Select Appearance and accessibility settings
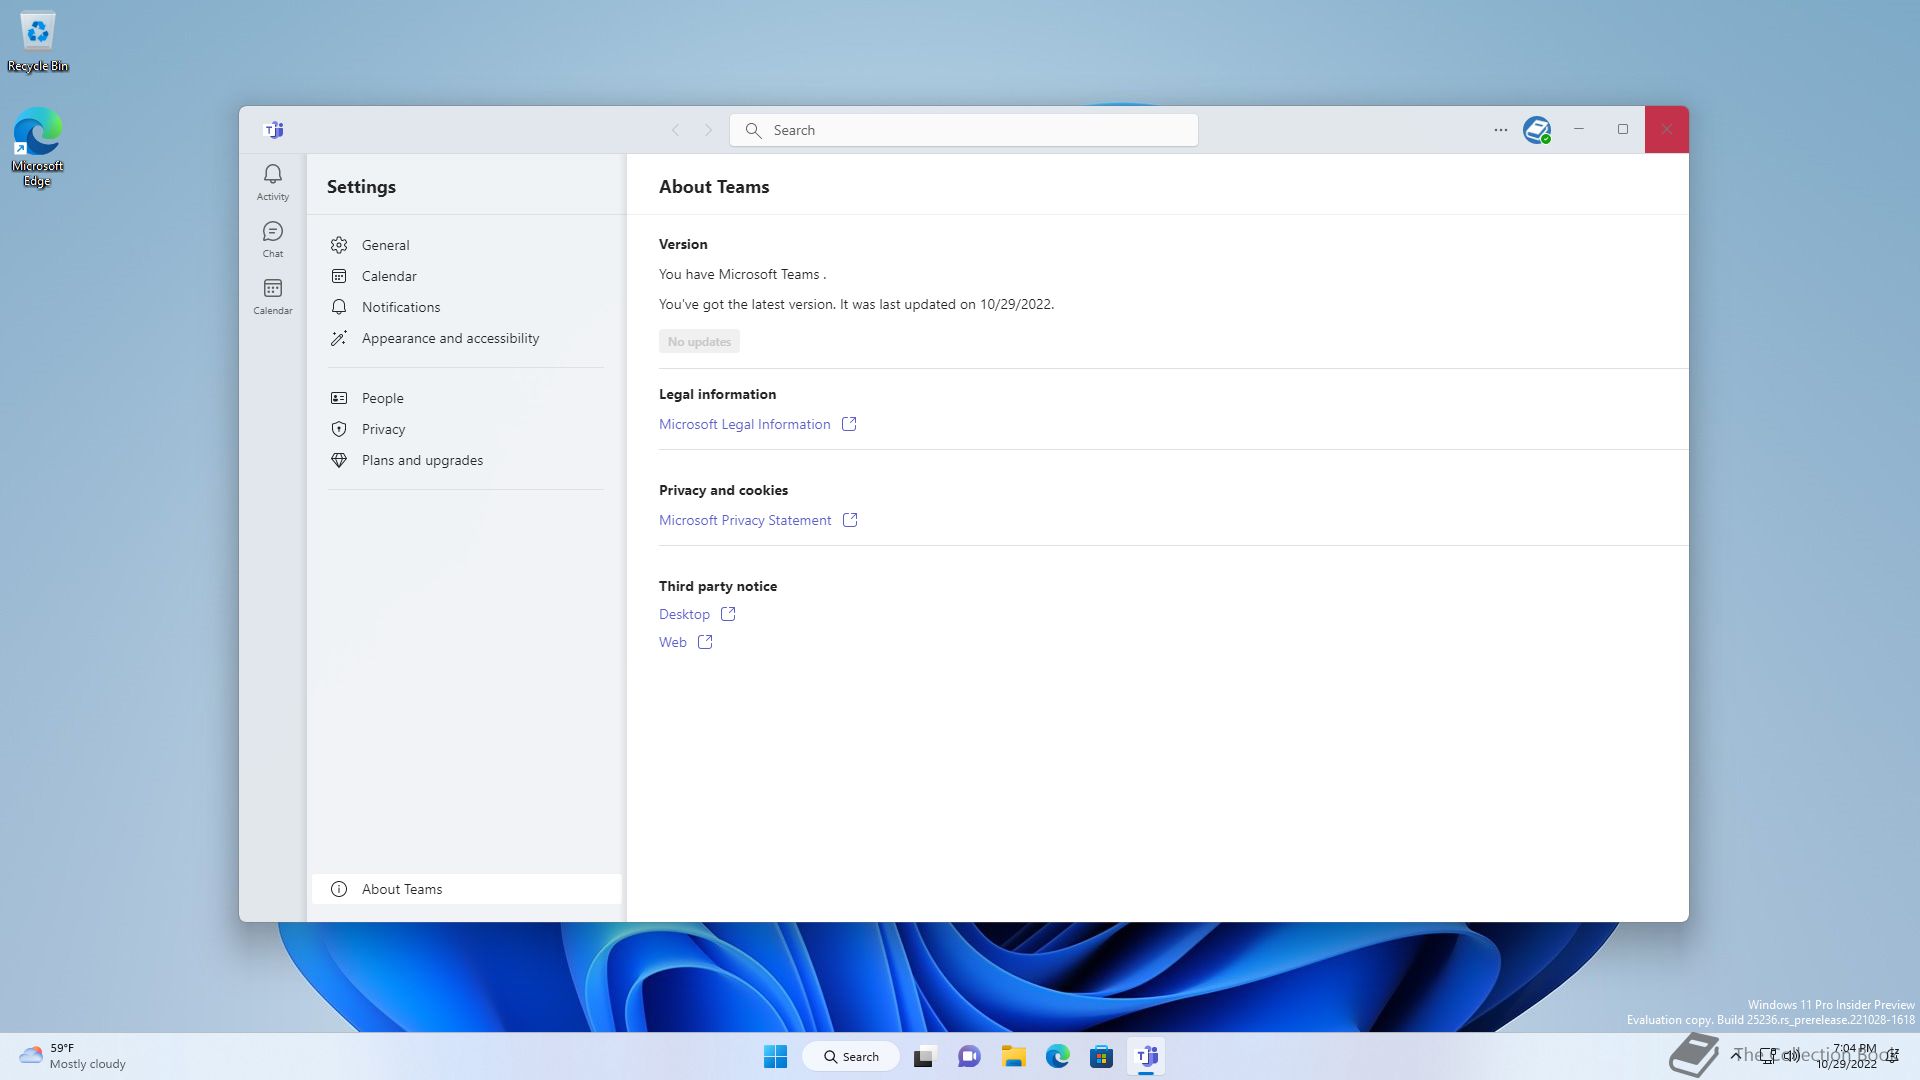Screen dimensions: 1920x1080 [467, 338]
